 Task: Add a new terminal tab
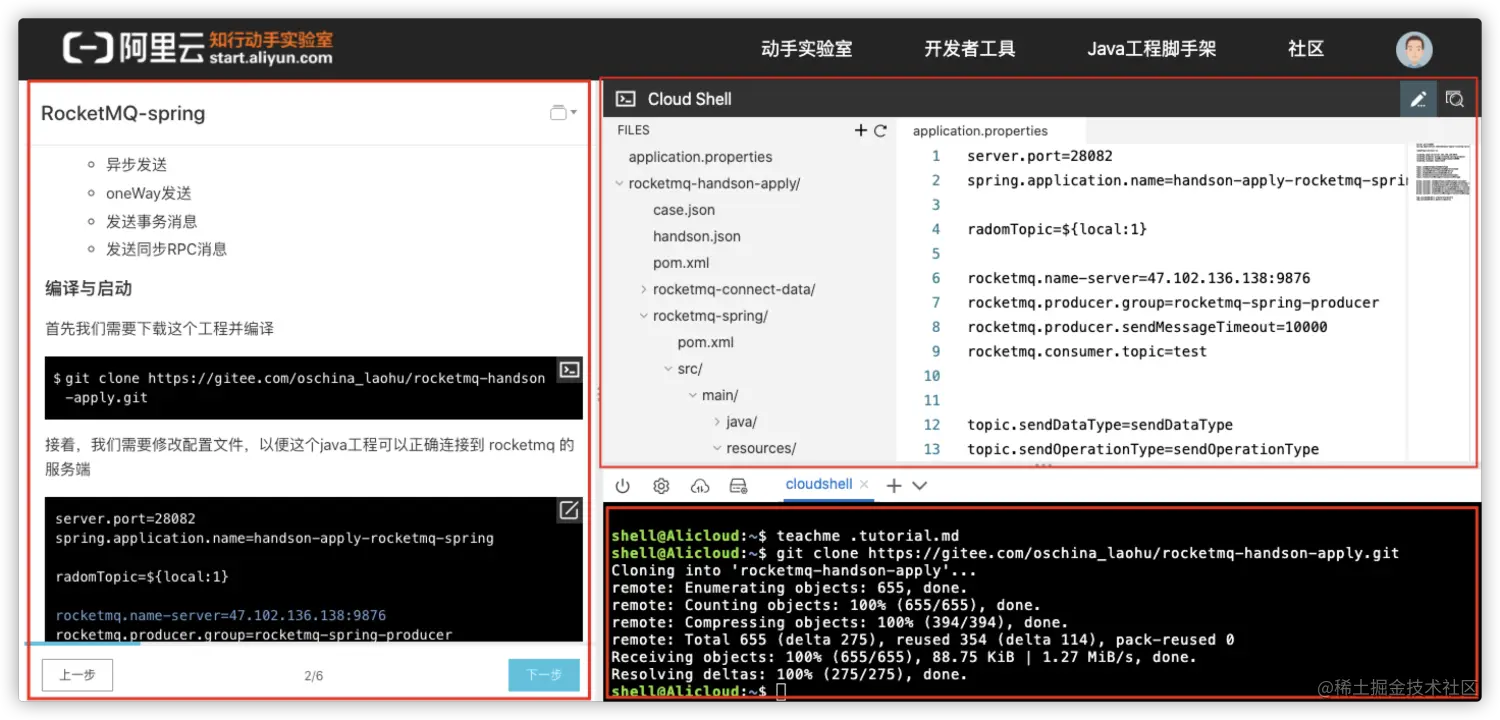pos(894,485)
